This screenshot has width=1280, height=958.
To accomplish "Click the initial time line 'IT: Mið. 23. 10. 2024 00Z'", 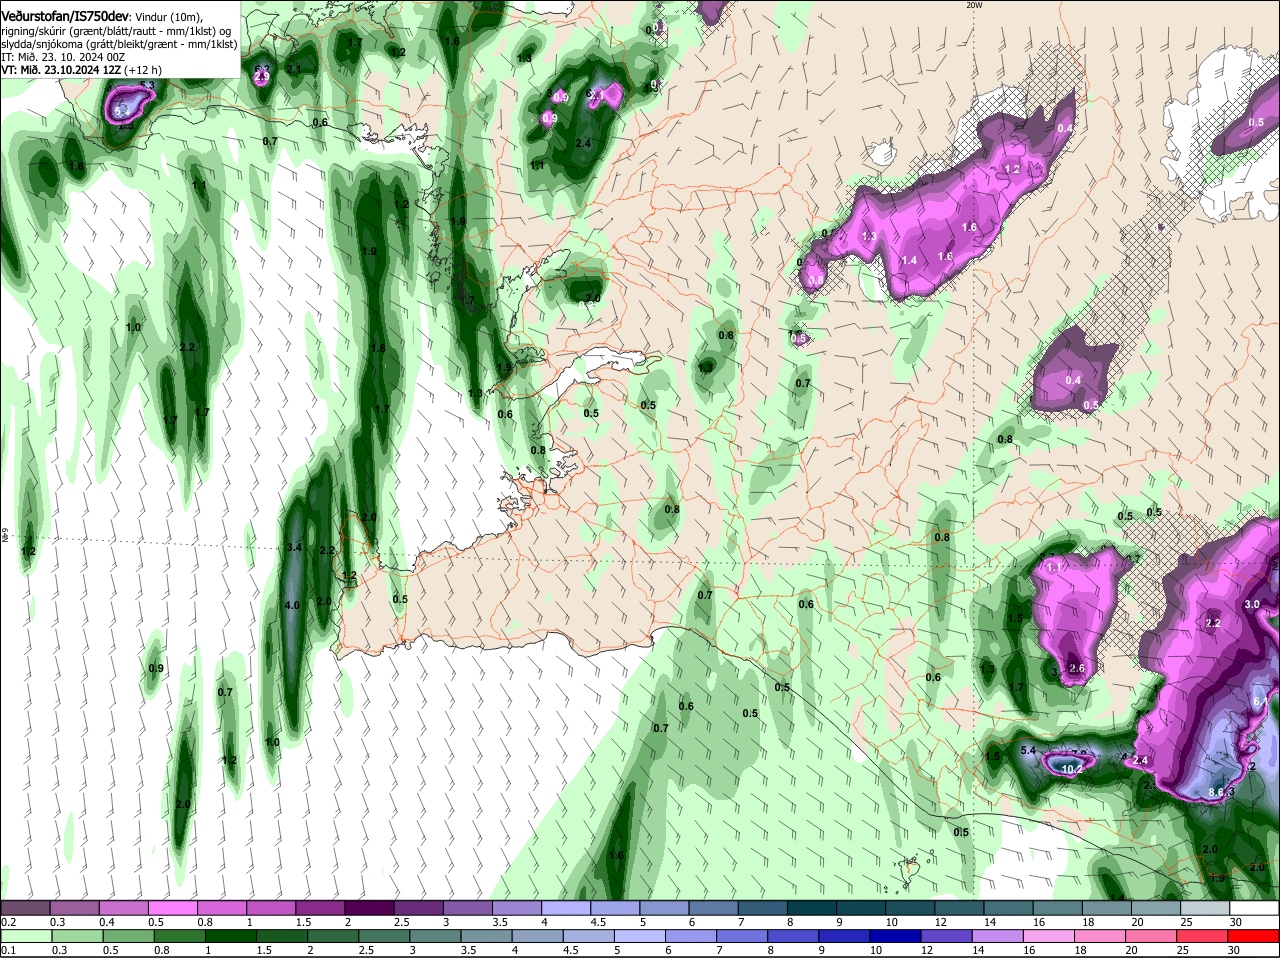I will click(x=62, y=57).
